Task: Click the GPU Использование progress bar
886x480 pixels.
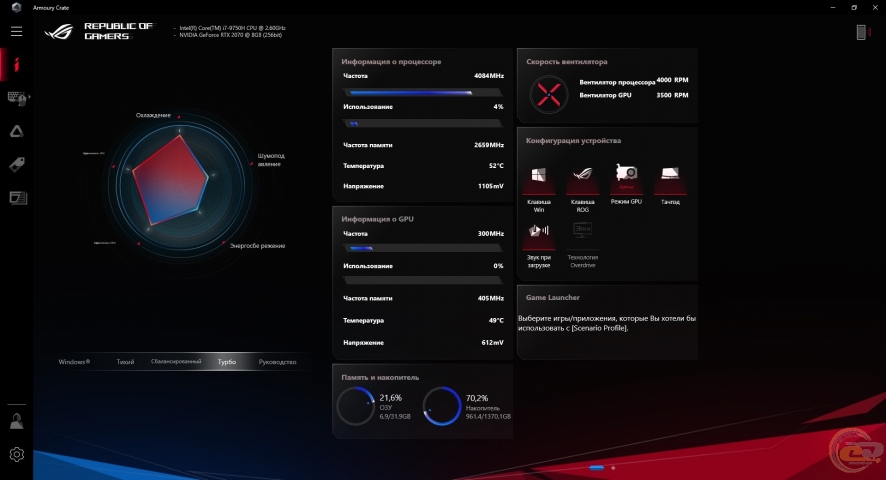Action: point(422,280)
